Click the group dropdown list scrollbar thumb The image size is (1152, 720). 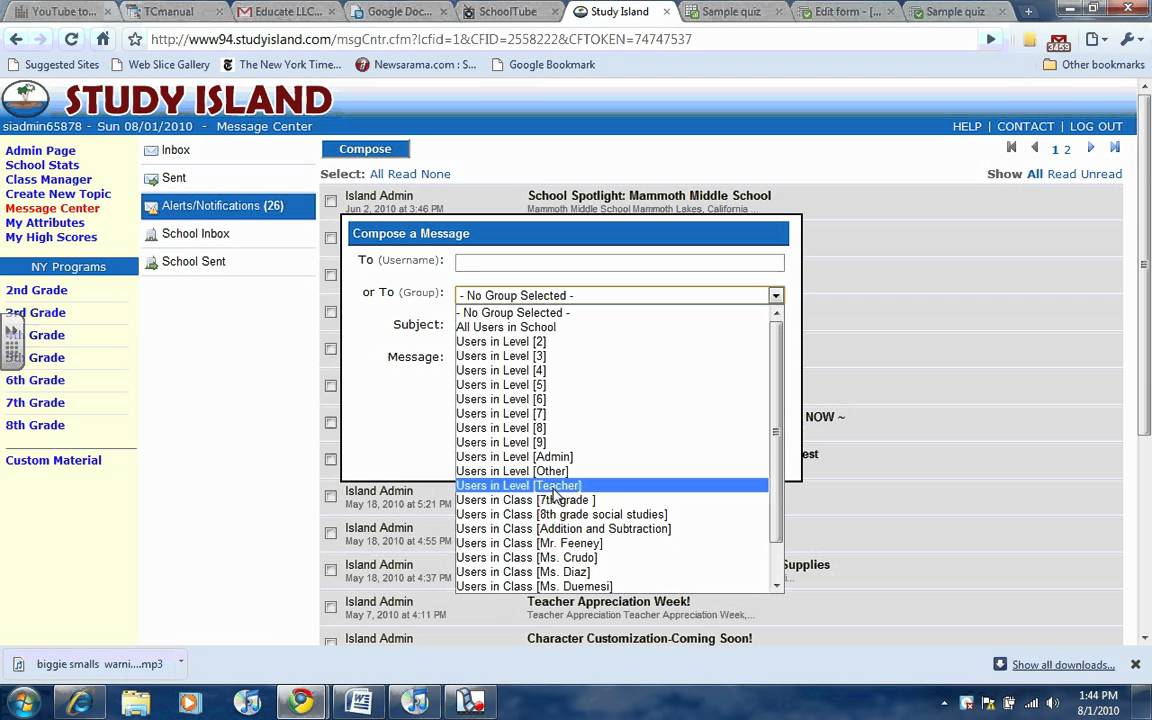coord(776,432)
